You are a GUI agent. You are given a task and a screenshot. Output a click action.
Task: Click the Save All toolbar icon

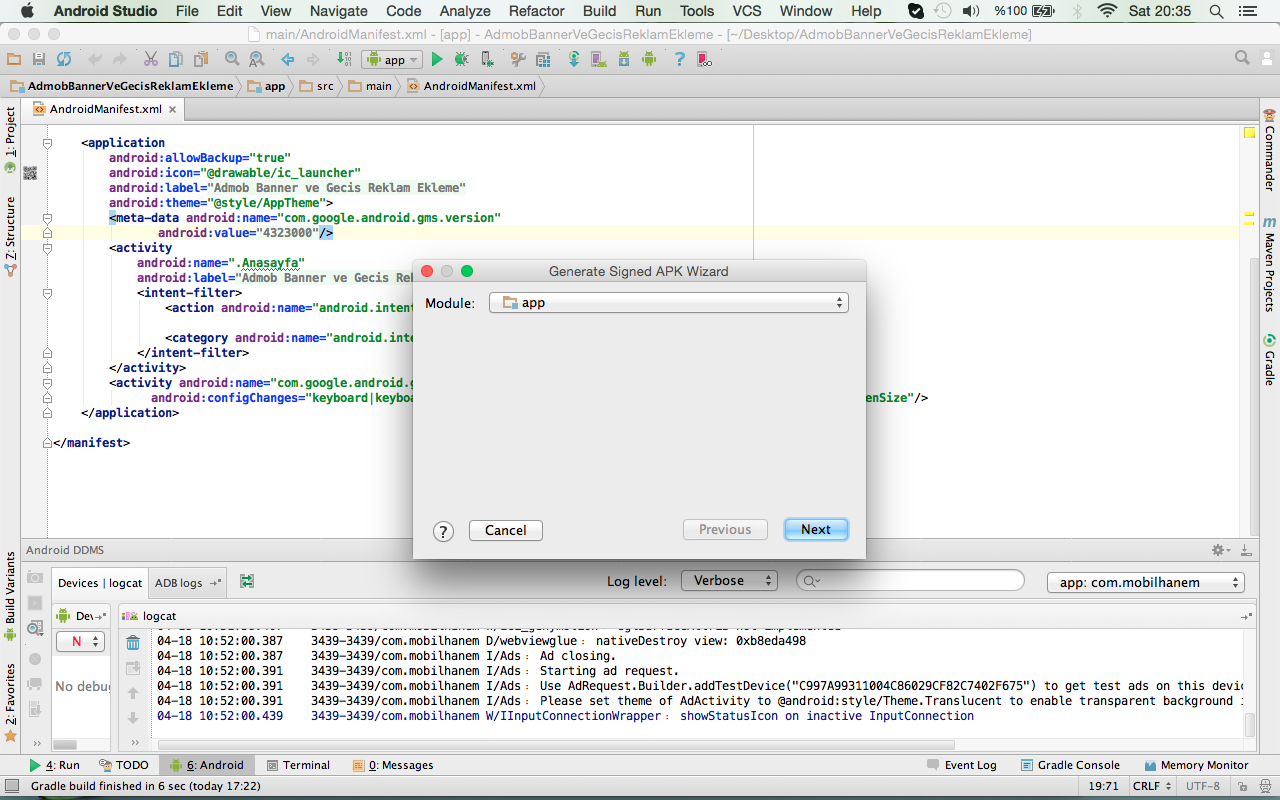(x=38, y=60)
